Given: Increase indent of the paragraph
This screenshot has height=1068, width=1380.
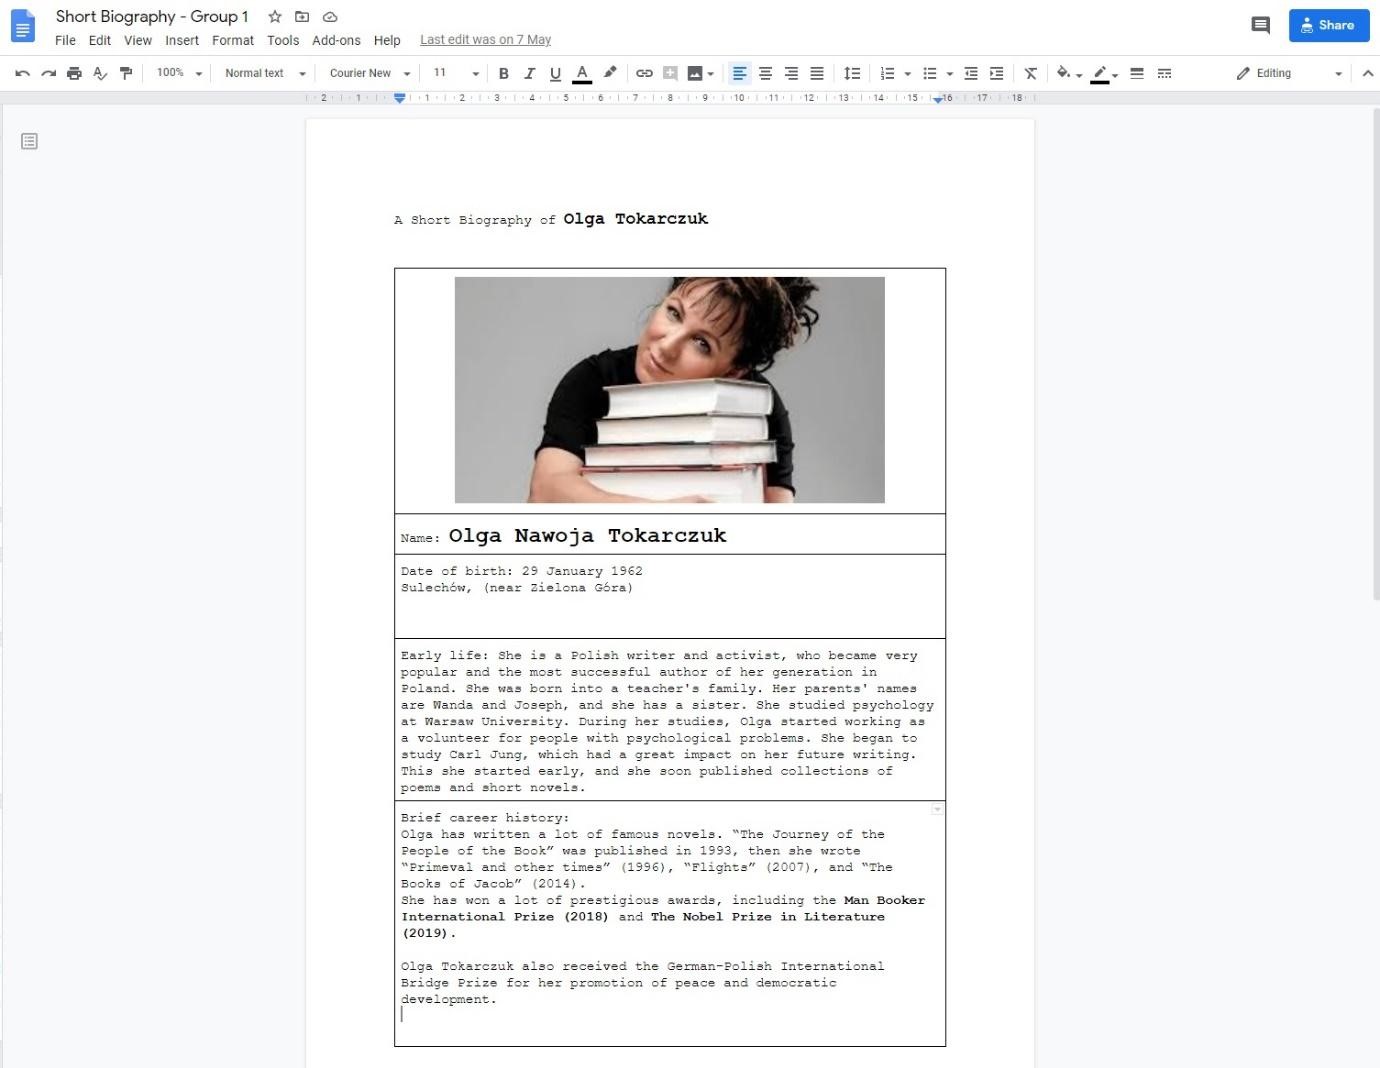Looking at the screenshot, I should [996, 73].
